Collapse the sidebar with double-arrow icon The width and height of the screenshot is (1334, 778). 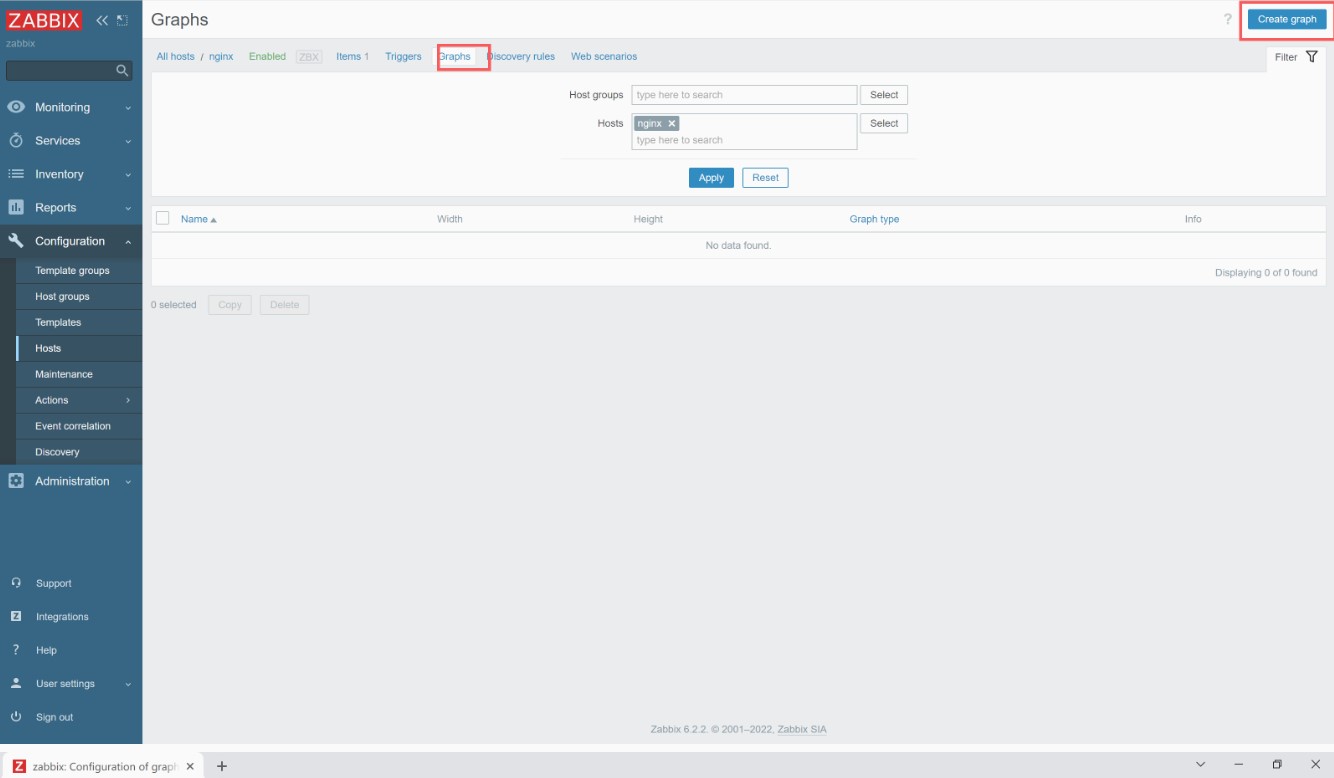[x=102, y=20]
